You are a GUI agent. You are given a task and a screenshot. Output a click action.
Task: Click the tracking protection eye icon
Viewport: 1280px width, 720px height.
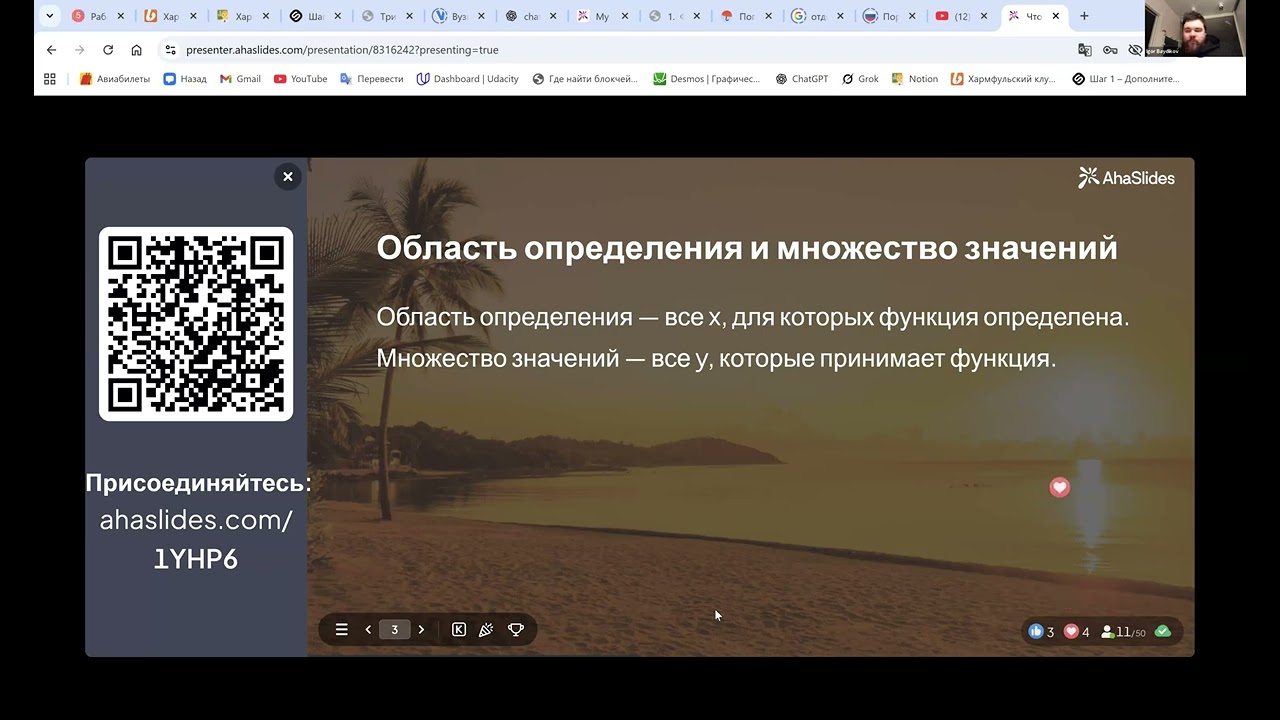pos(1135,50)
